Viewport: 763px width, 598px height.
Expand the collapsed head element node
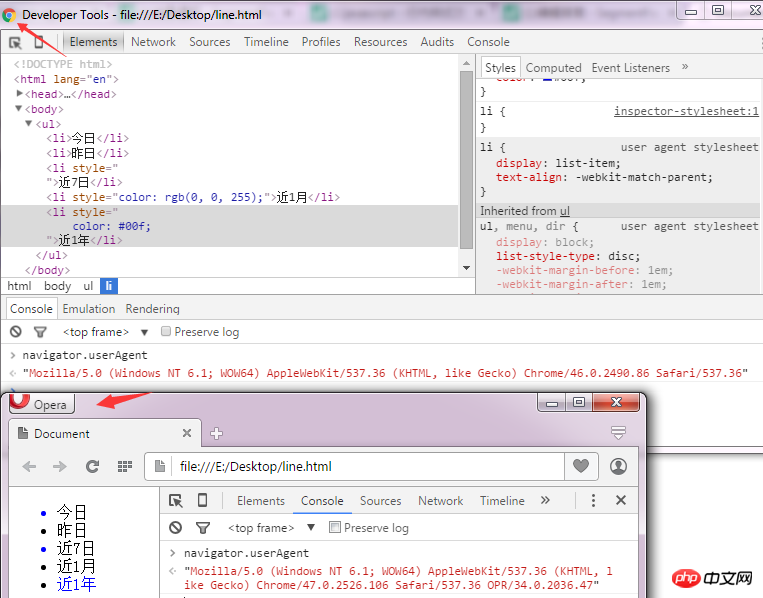tap(20, 94)
